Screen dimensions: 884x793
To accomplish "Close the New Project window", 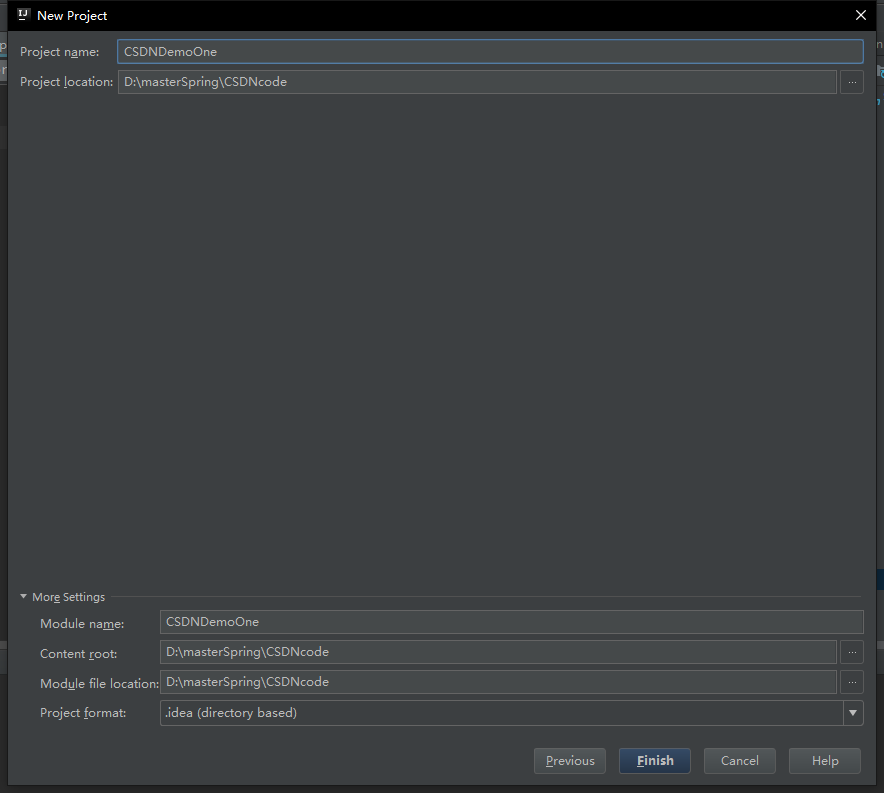I will click(860, 15).
